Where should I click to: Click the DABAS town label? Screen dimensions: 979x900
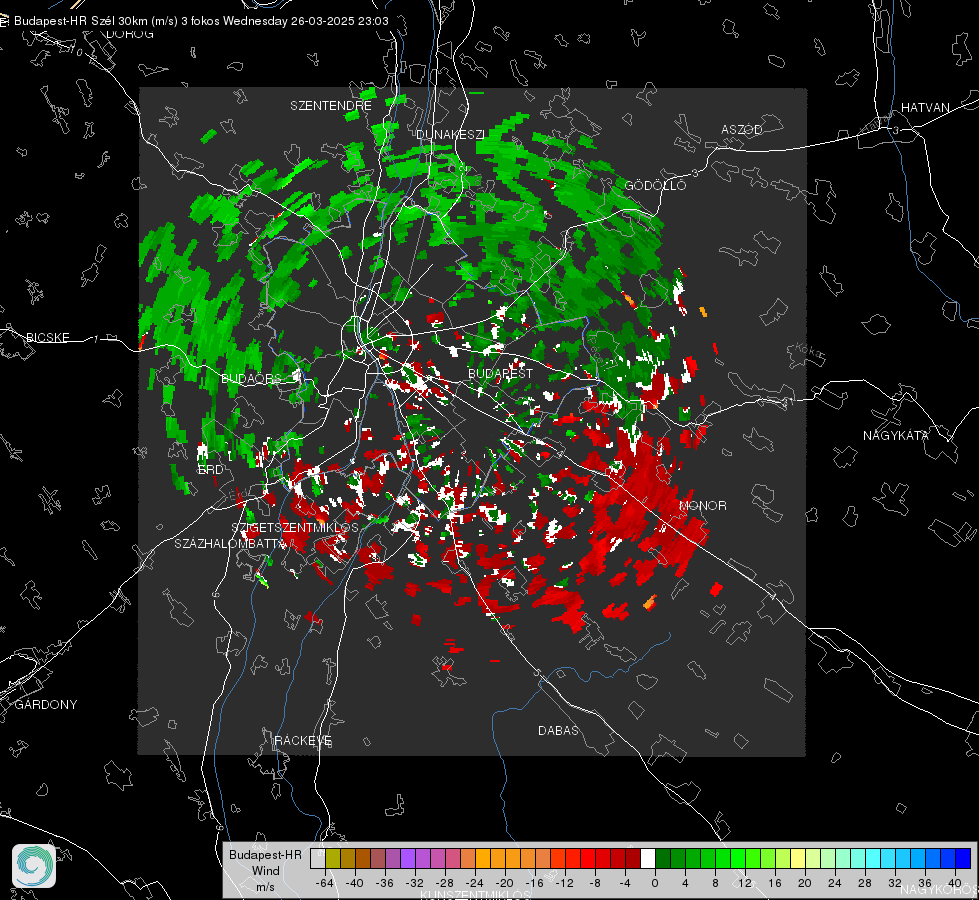pyautogui.click(x=558, y=731)
